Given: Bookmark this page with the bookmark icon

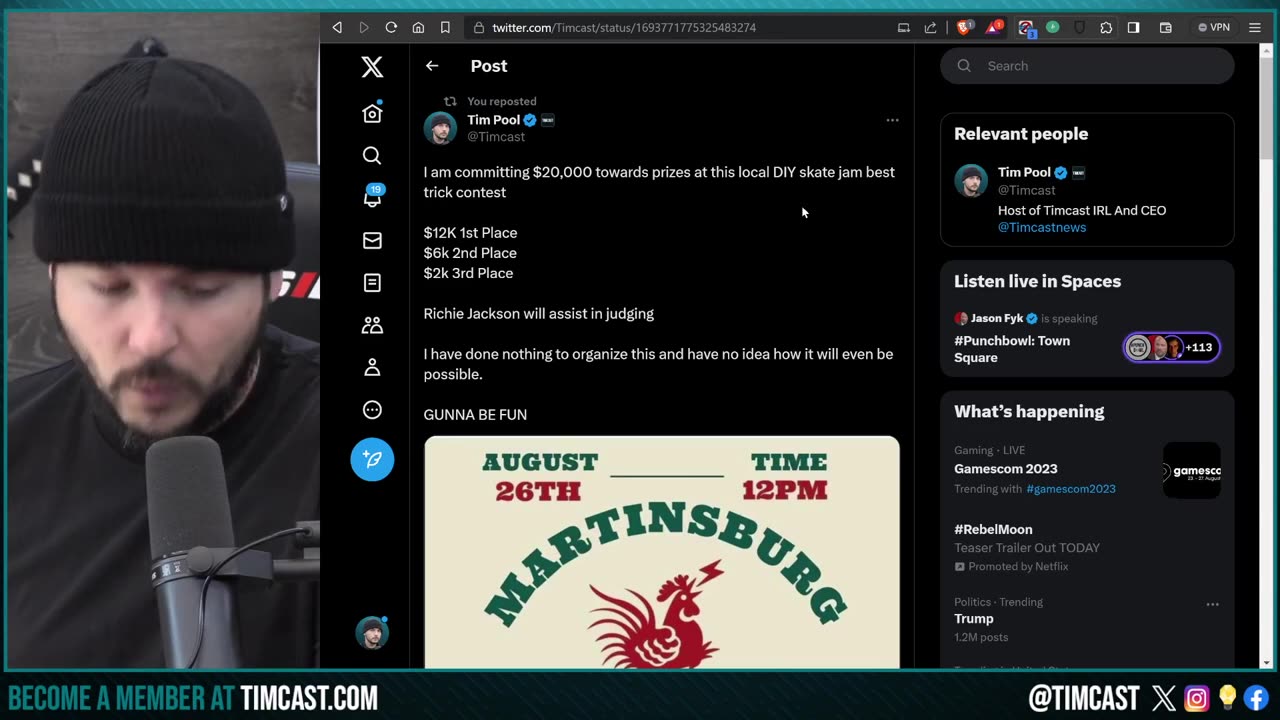Looking at the screenshot, I should pyautogui.click(x=445, y=28).
